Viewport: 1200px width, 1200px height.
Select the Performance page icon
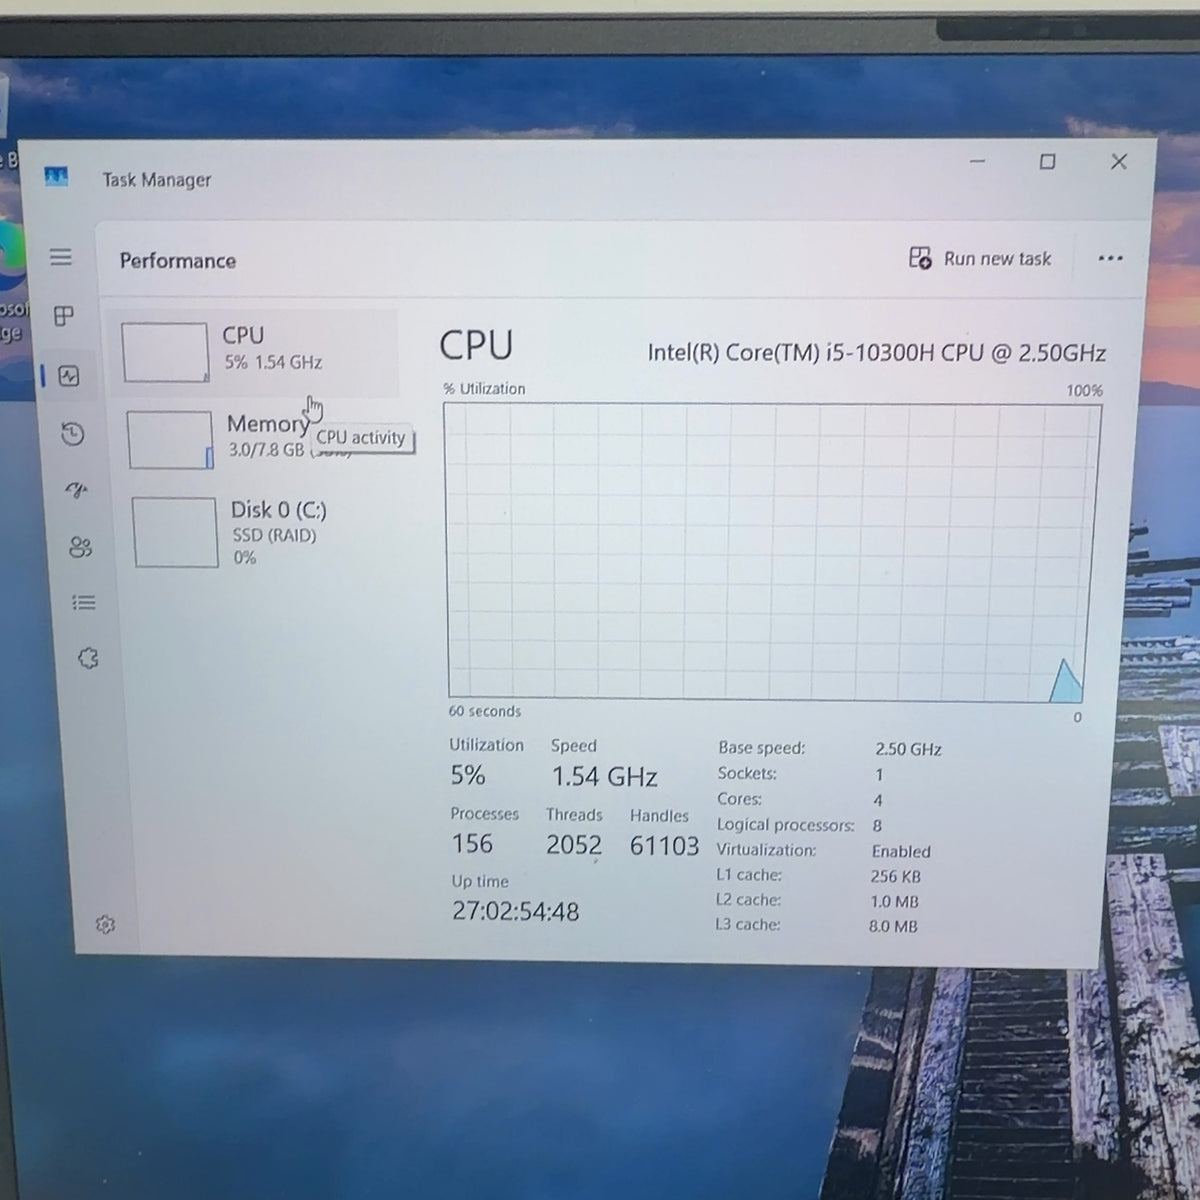[69, 376]
